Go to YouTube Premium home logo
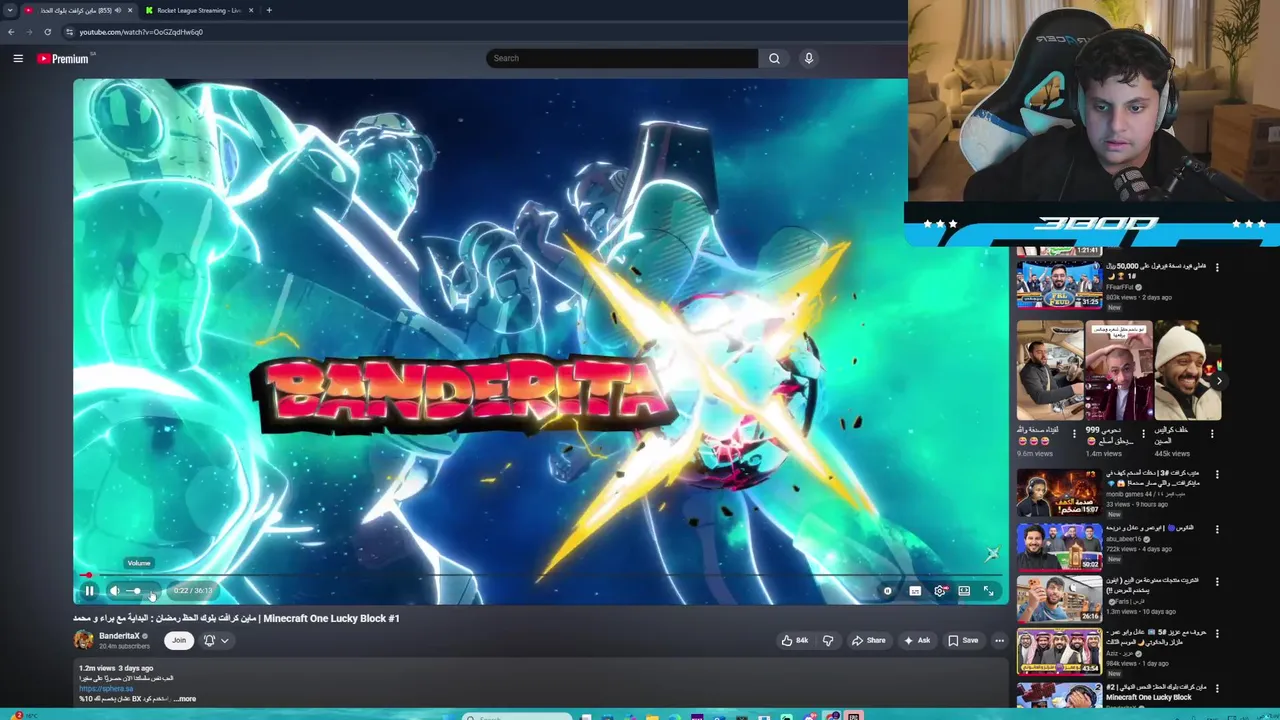The width and height of the screenshot is (1280, 720). pos(64,58)
